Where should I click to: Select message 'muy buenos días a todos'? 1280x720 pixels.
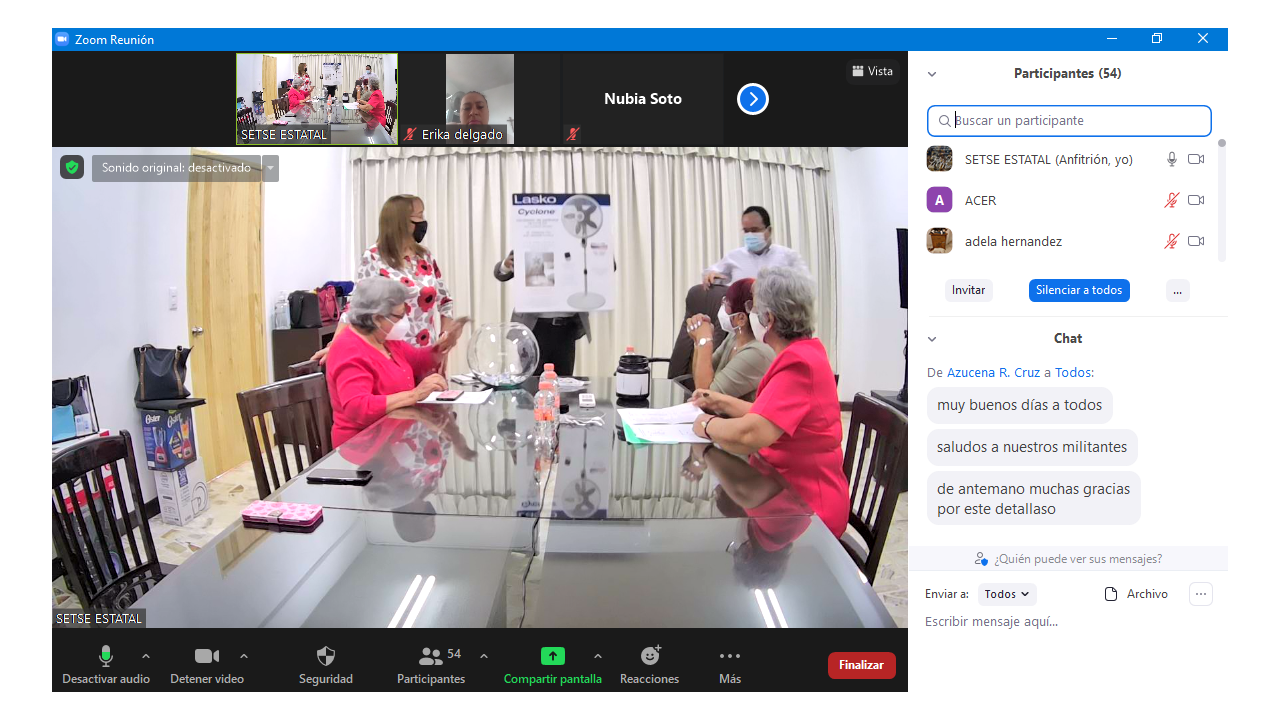click(1020, 405)
